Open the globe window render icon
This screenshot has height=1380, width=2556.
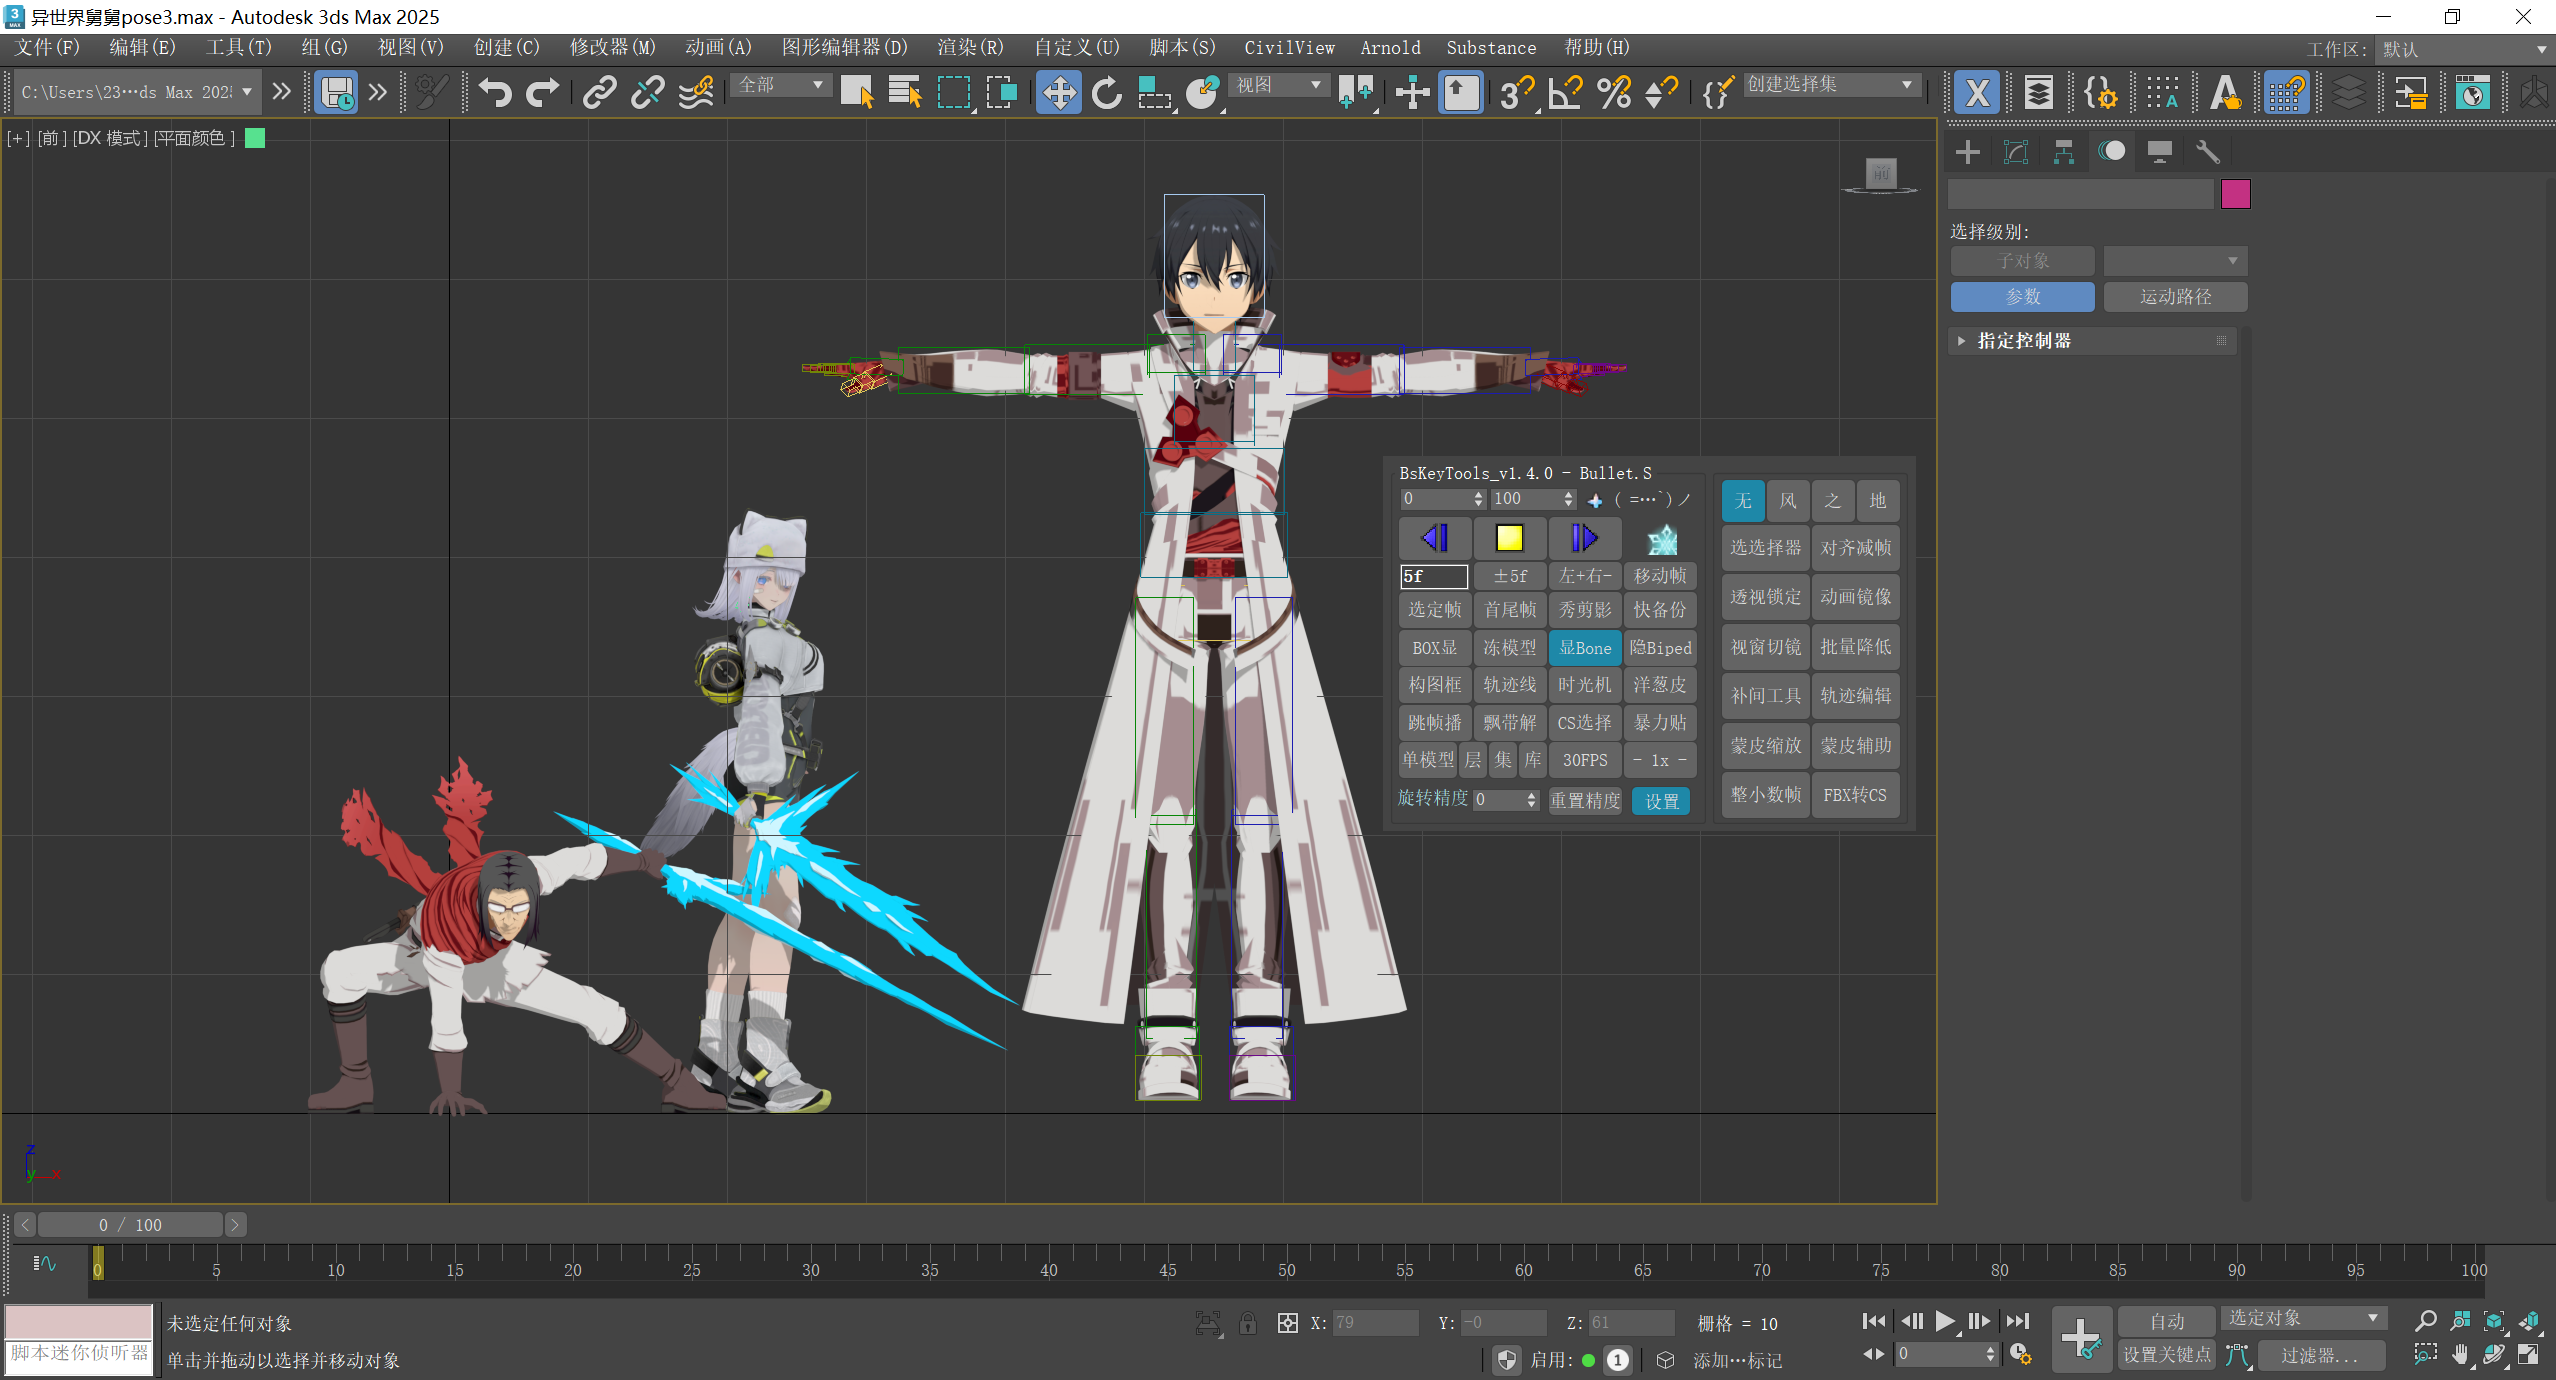[2473, 93]
